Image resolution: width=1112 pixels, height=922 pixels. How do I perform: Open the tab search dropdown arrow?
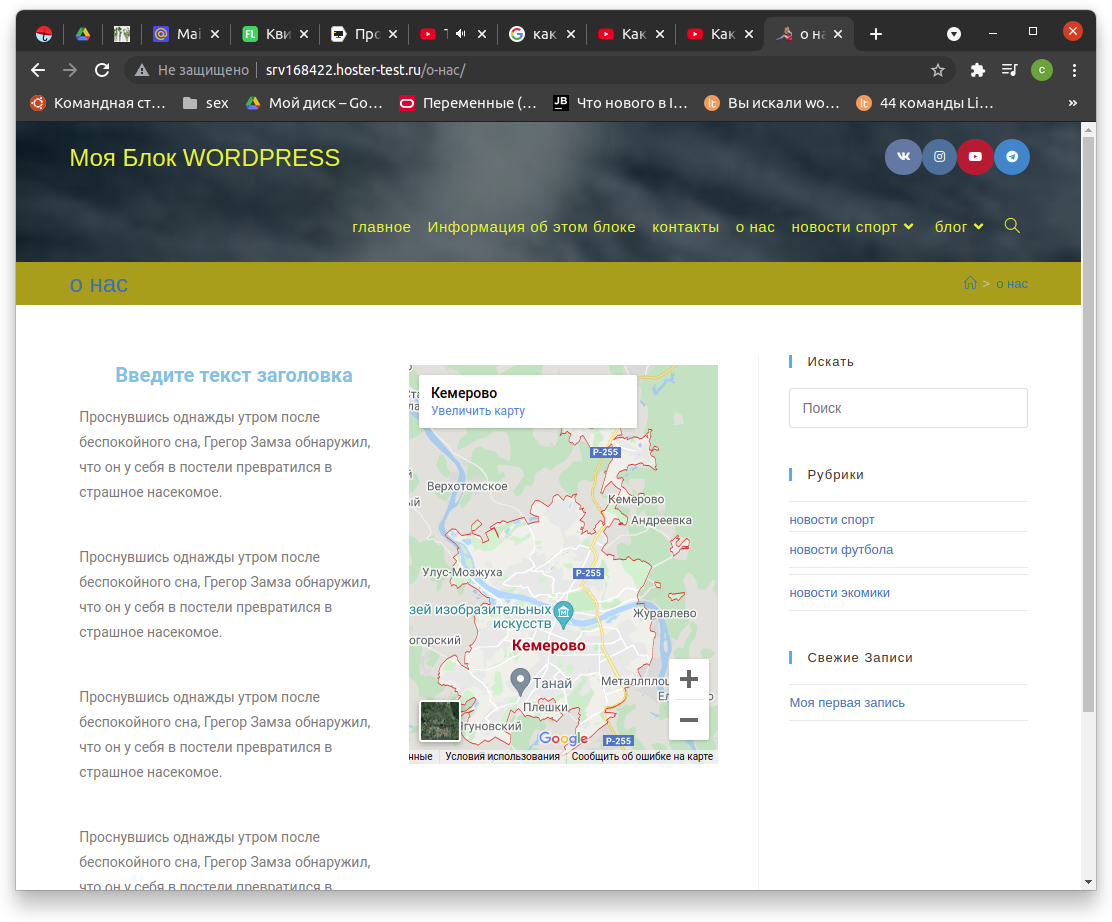(954, 34)
